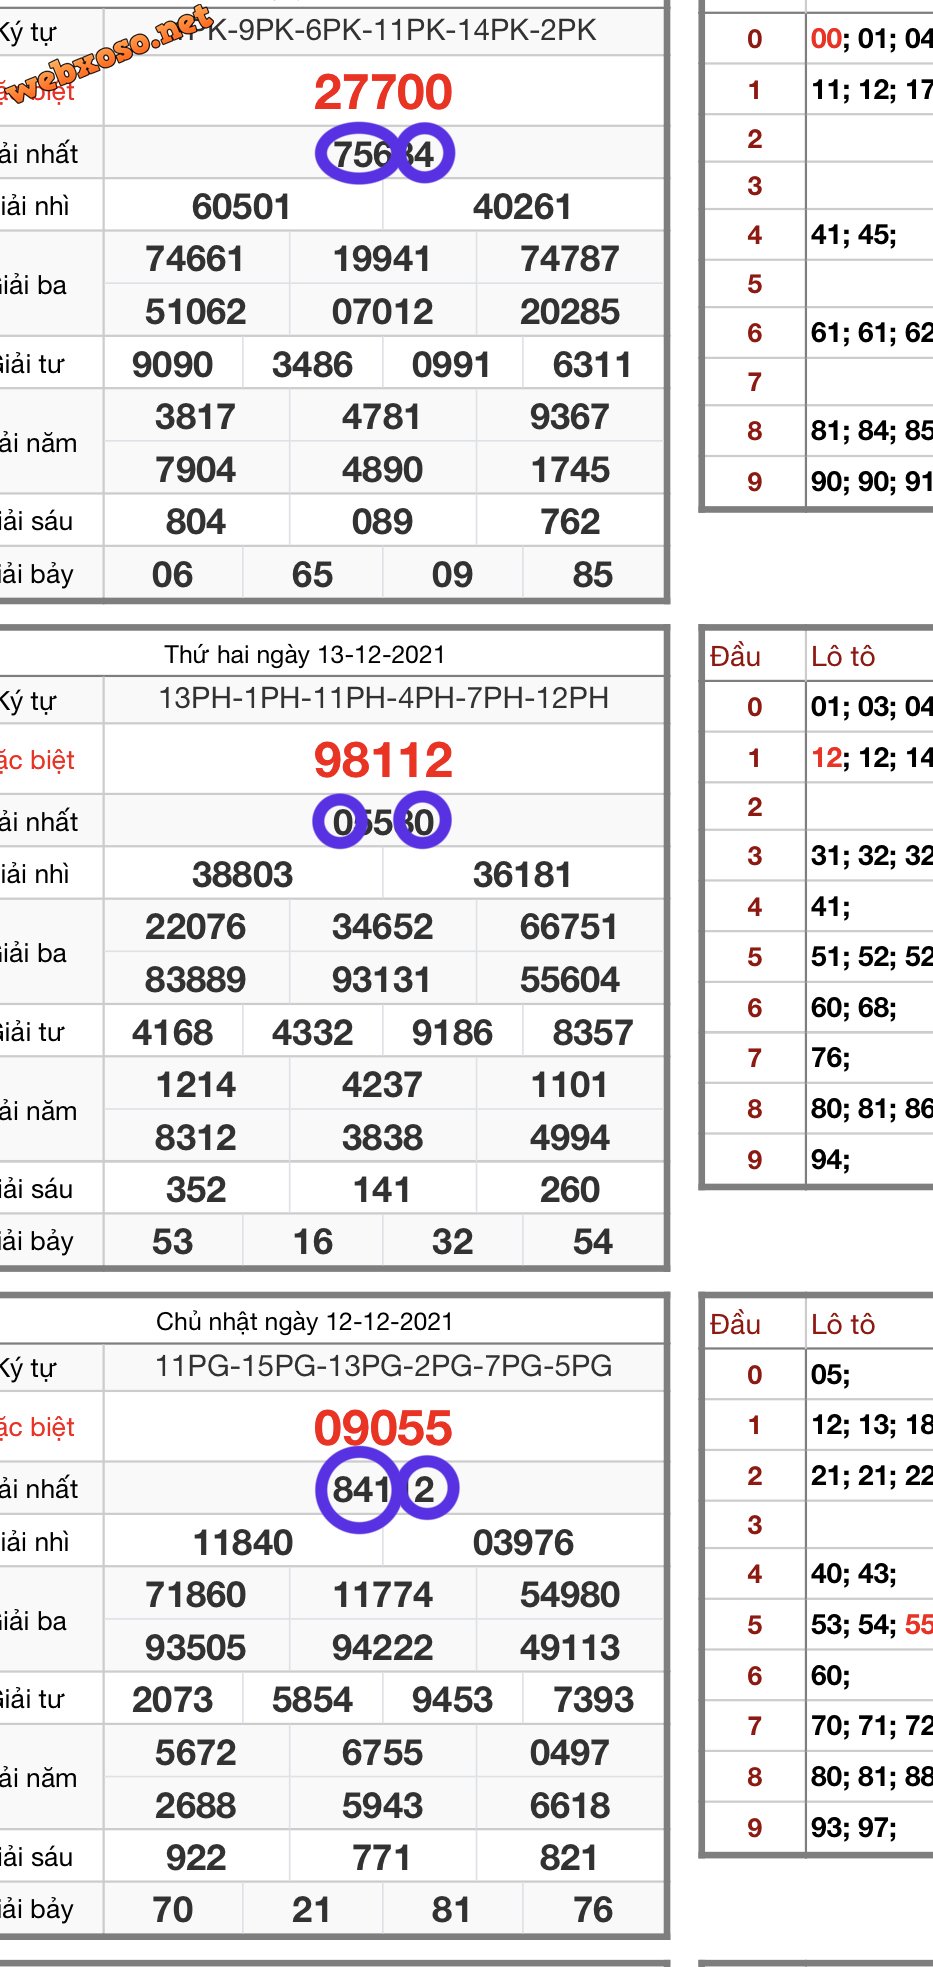
Task: Tap fifth prize number 4237
Action: coord(382,1085)
